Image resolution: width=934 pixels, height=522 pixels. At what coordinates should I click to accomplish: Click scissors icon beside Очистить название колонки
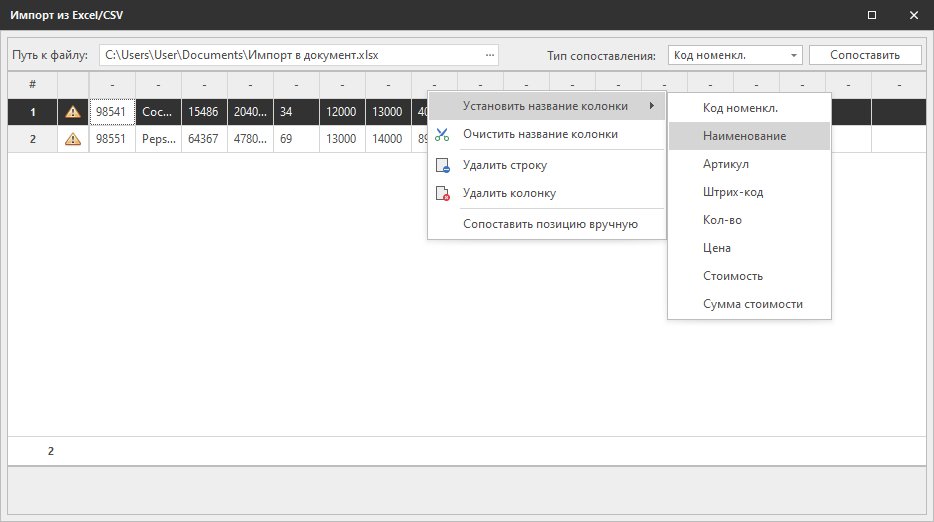(443, 134)
